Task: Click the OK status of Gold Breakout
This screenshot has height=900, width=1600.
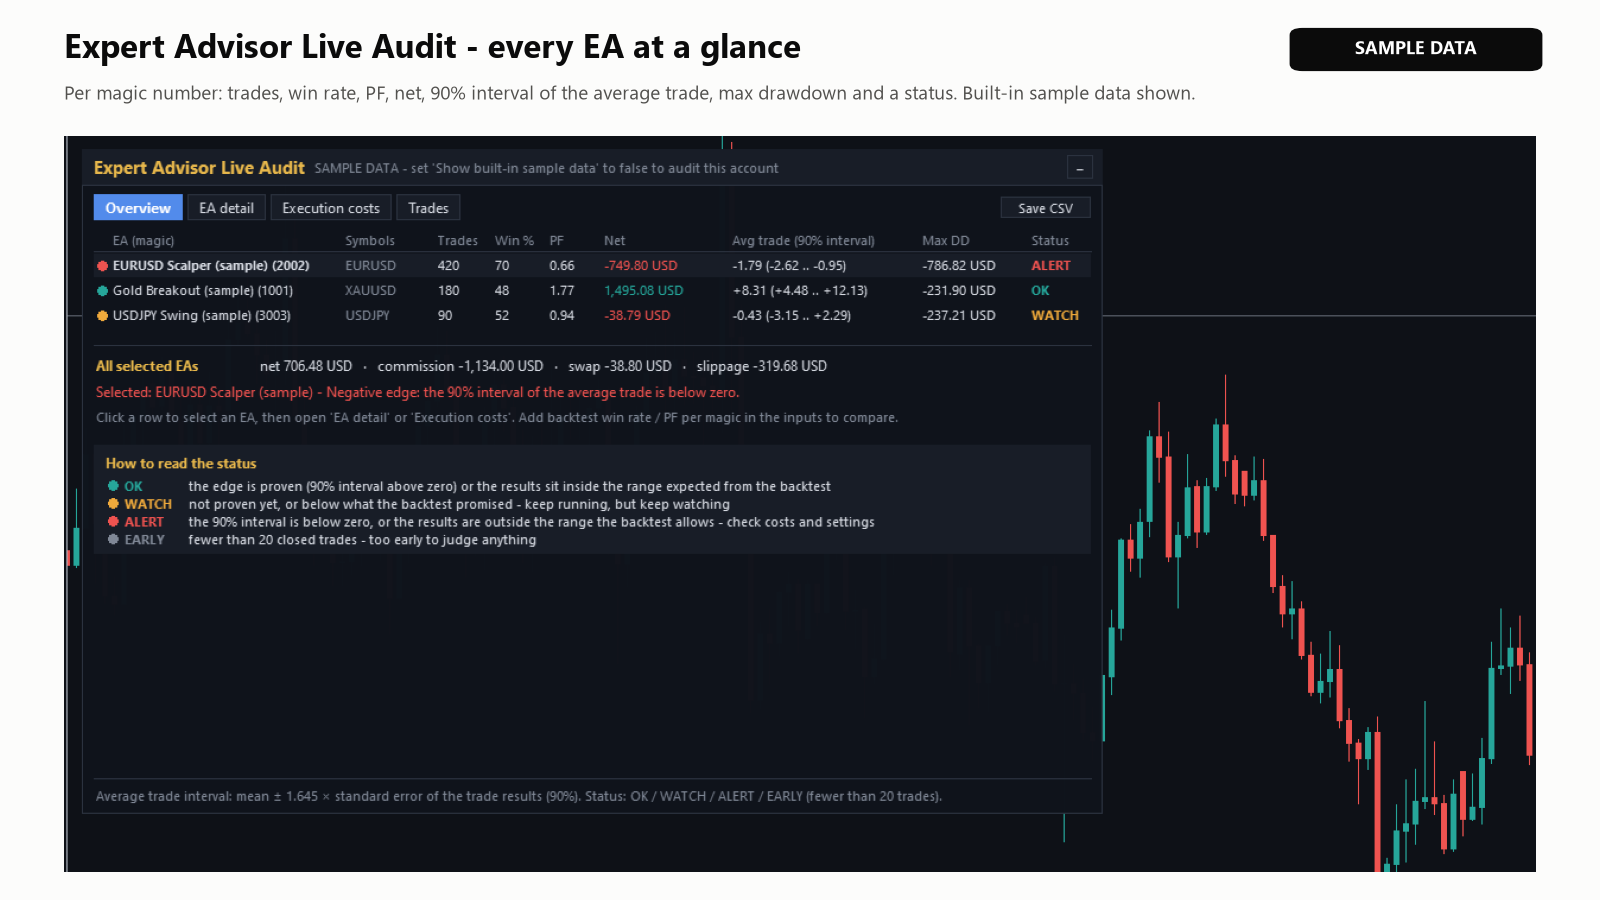Action: click(1040, 290)
